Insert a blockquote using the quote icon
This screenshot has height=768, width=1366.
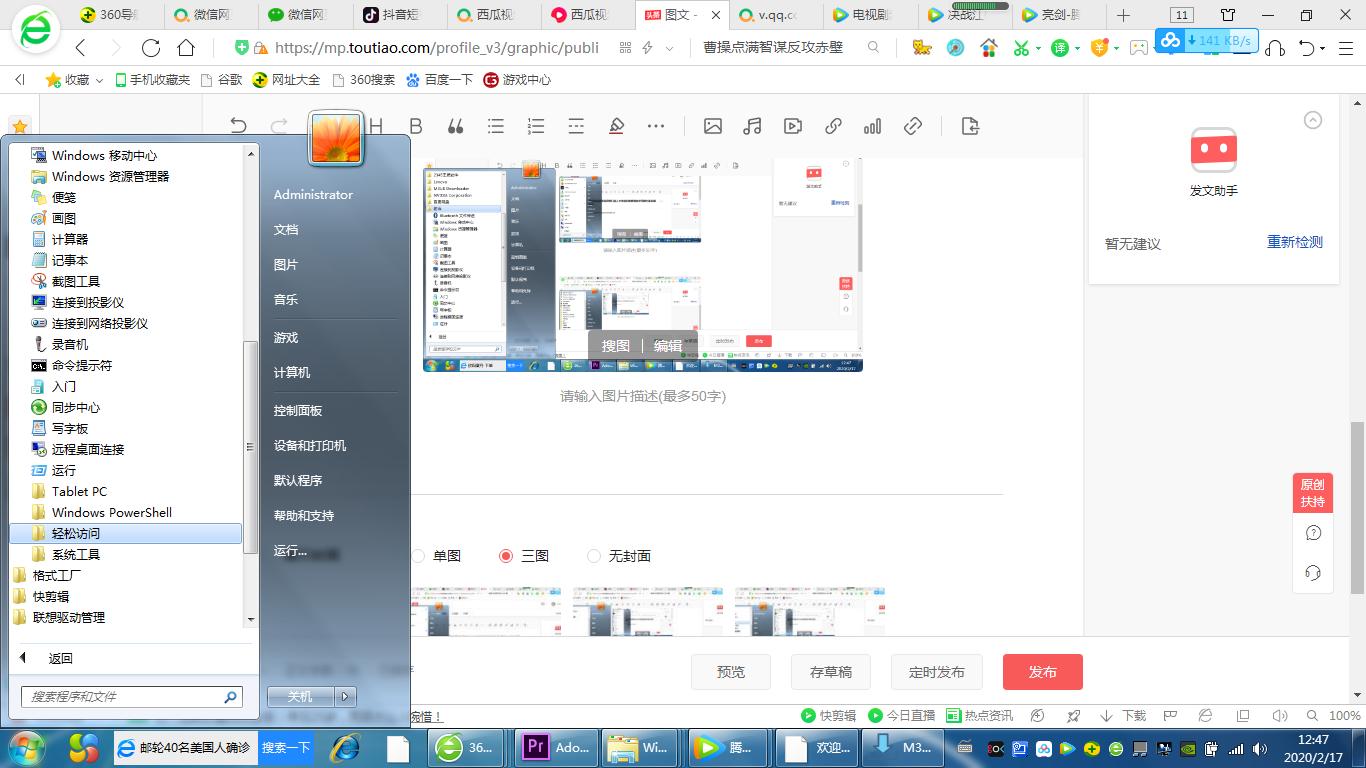click(456, 126)
